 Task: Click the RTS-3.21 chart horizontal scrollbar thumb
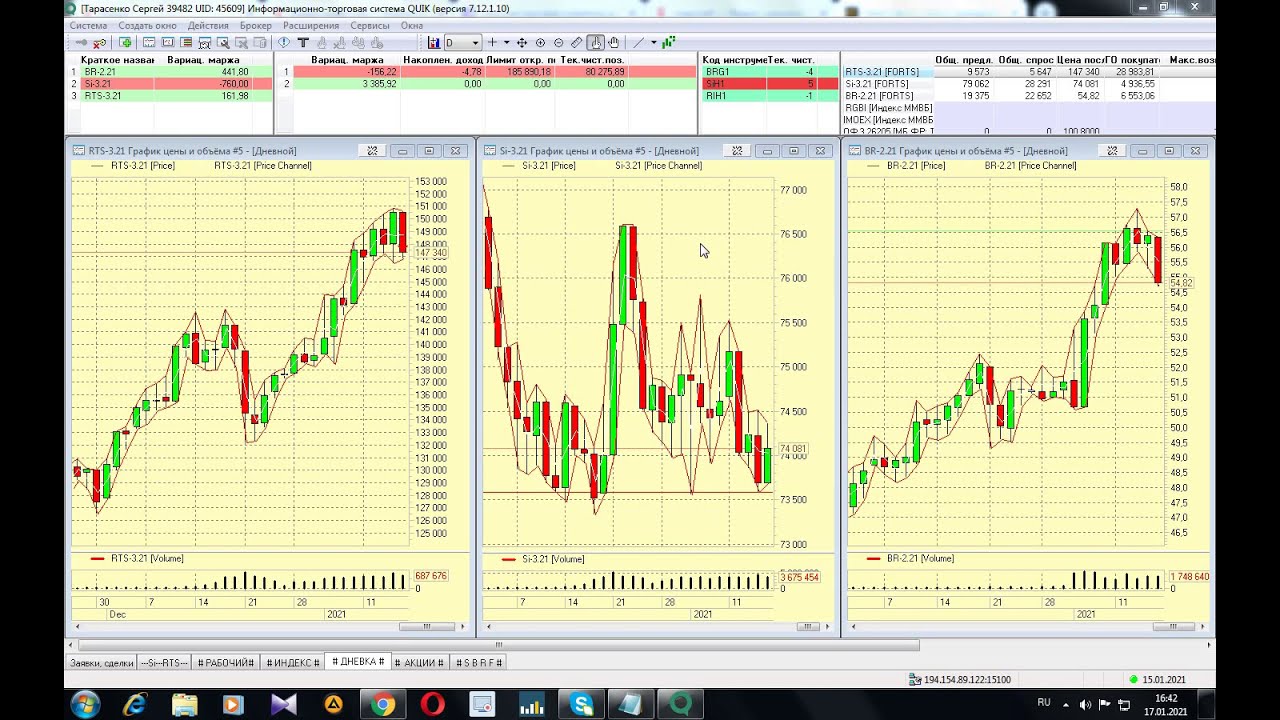coord(426,627)
